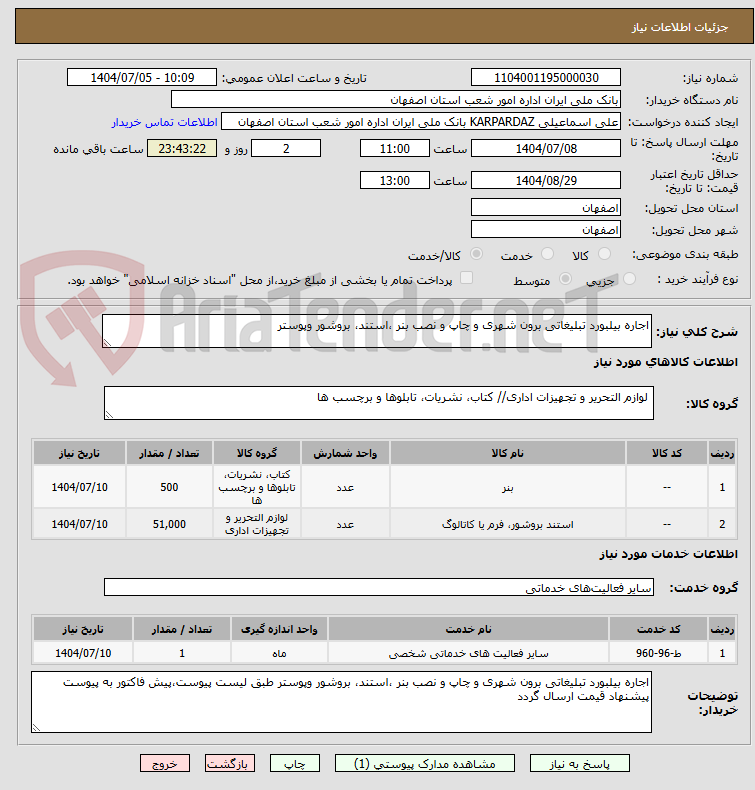This screenshot has width=755, height=790.
Task: Select the کالا/خدمت radio button
Action: 476,254
